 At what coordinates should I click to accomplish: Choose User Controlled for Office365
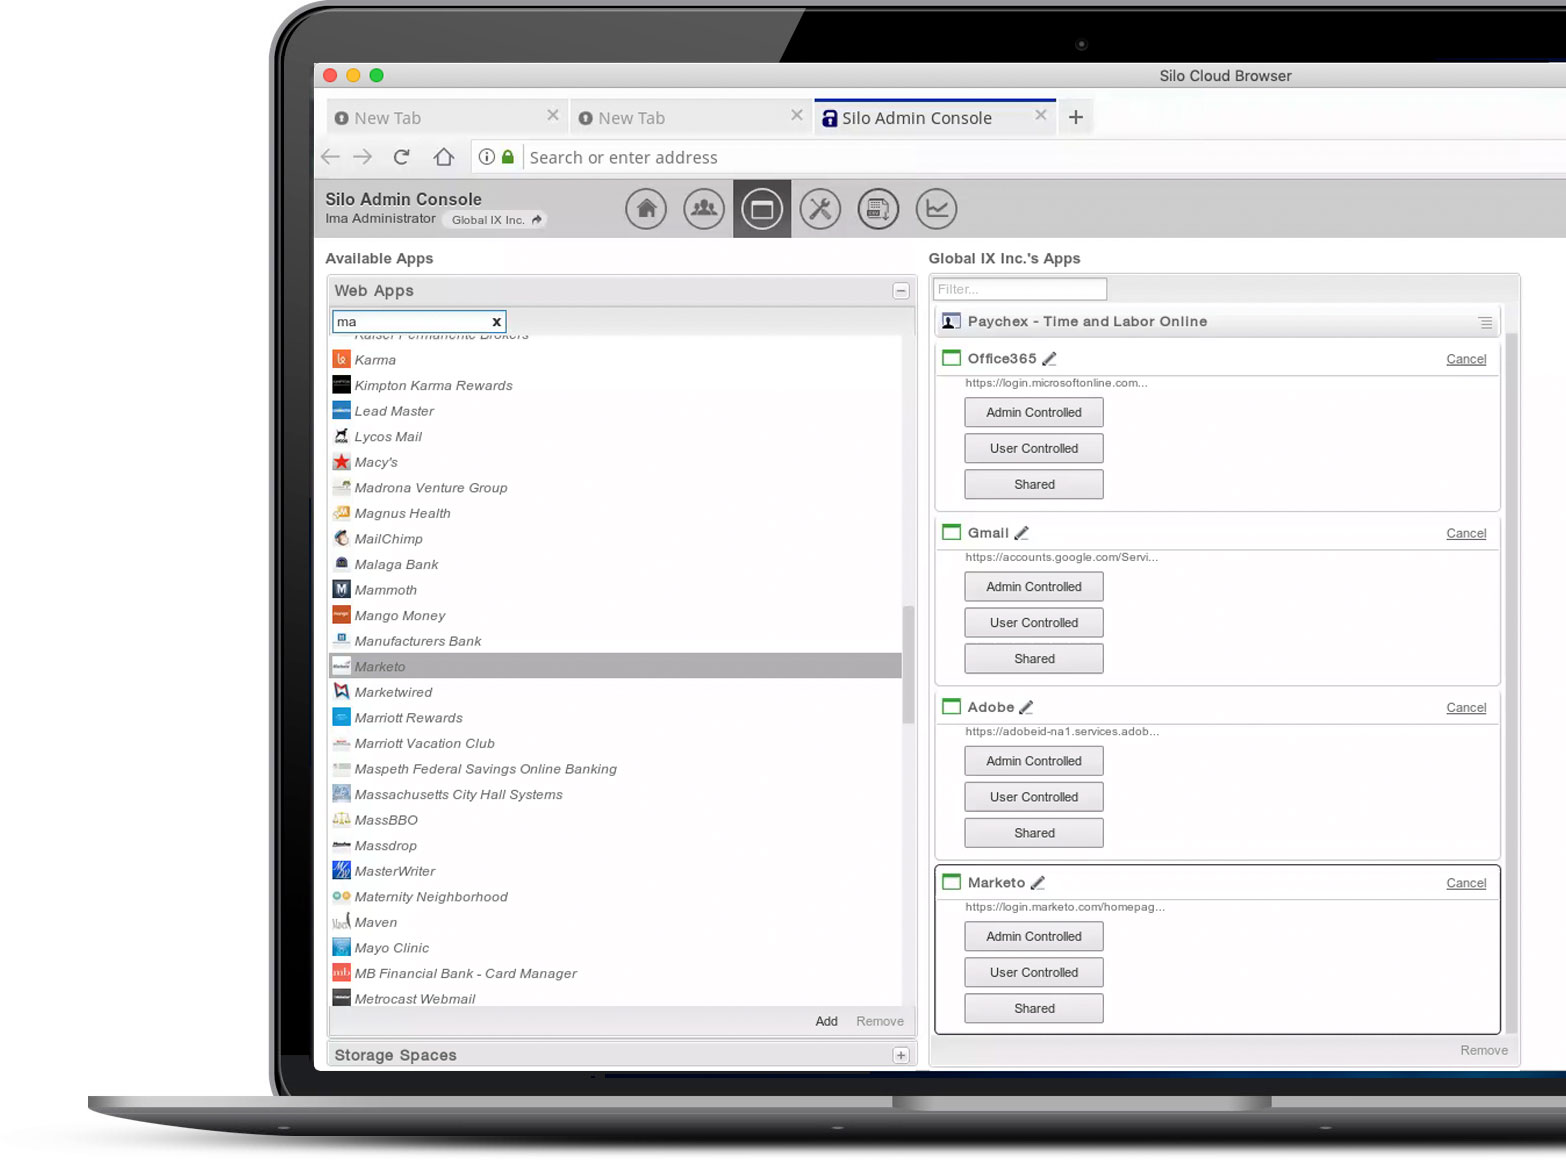click(x=1034, y=448)
